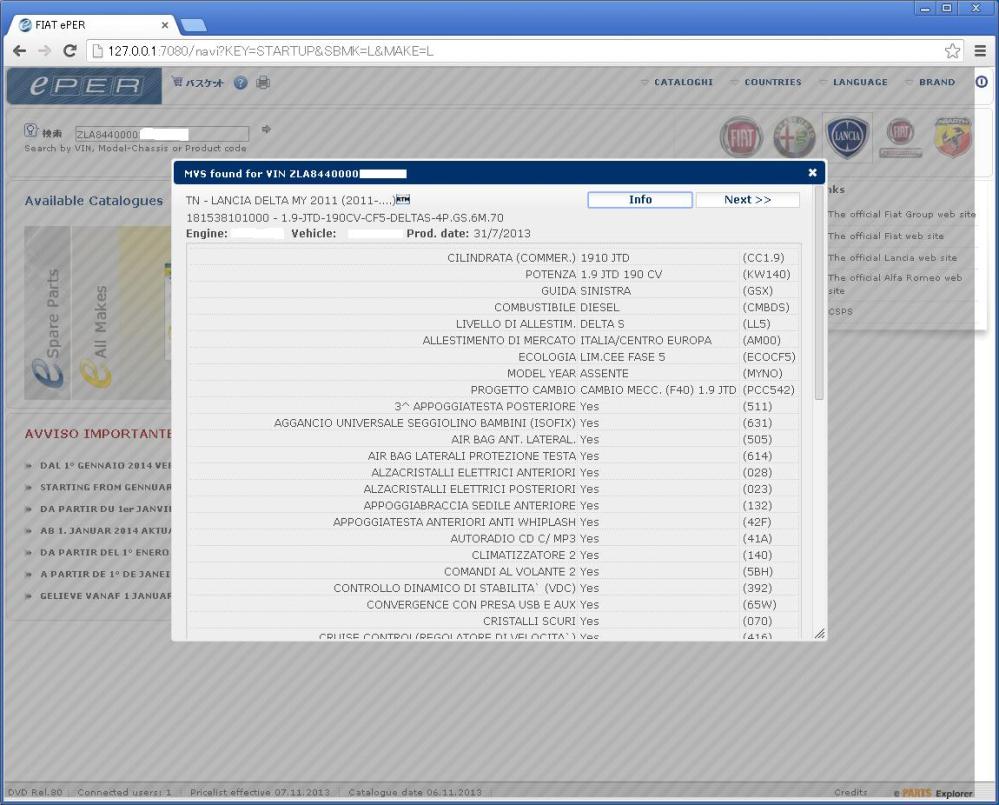Go back using browser back arrow
Viewport: 999px width, 805px height.
click(20, 51)
